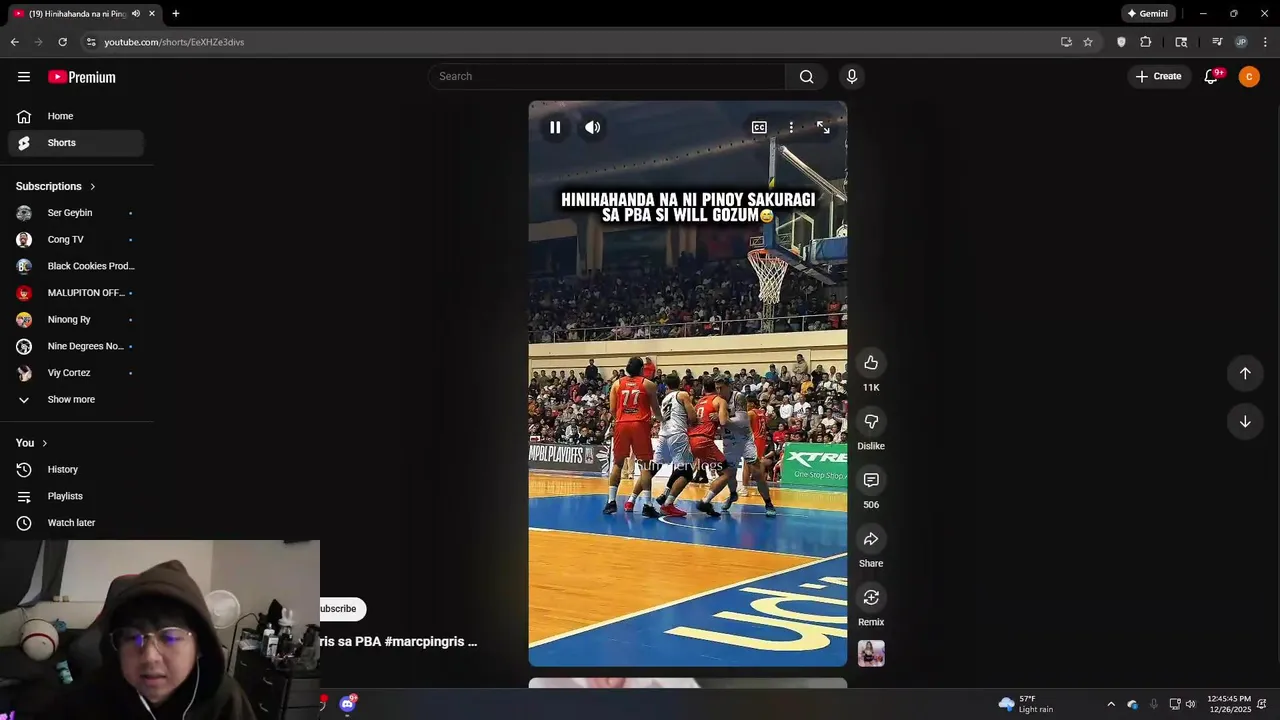
Task: Open Black Cookies Prod channel
Action: (x=76, y=266)
